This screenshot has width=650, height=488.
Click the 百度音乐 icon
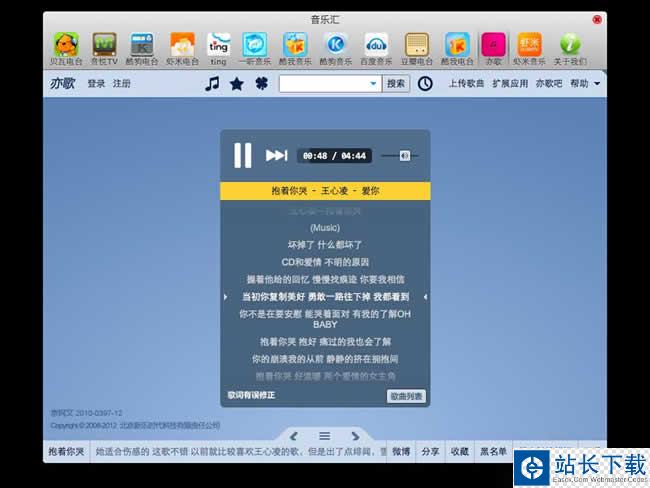[376, 45]
